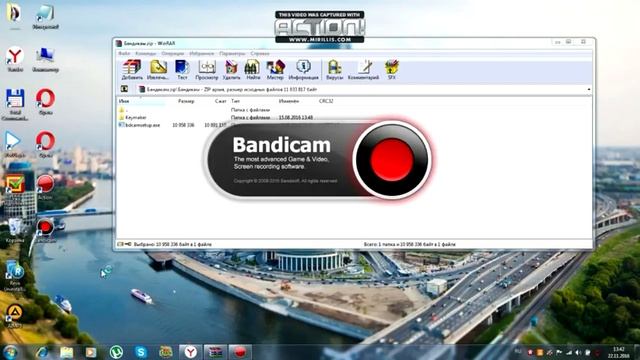The image size is (640, 360).
Task: Open the lower Opera desktop shortcut
Action: click(x=45, y=144)
